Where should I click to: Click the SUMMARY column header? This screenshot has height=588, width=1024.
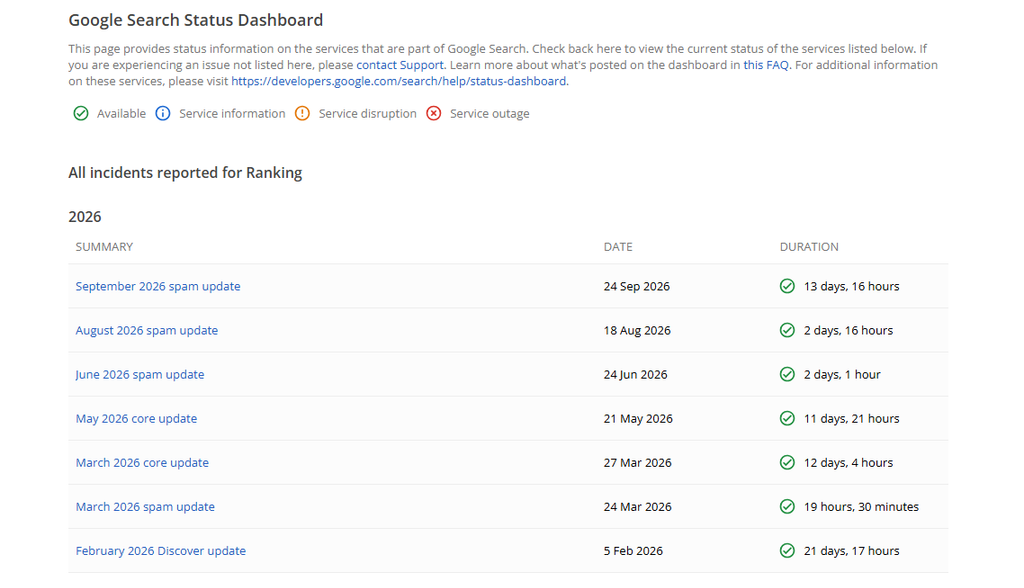click(x=104, y=247)
